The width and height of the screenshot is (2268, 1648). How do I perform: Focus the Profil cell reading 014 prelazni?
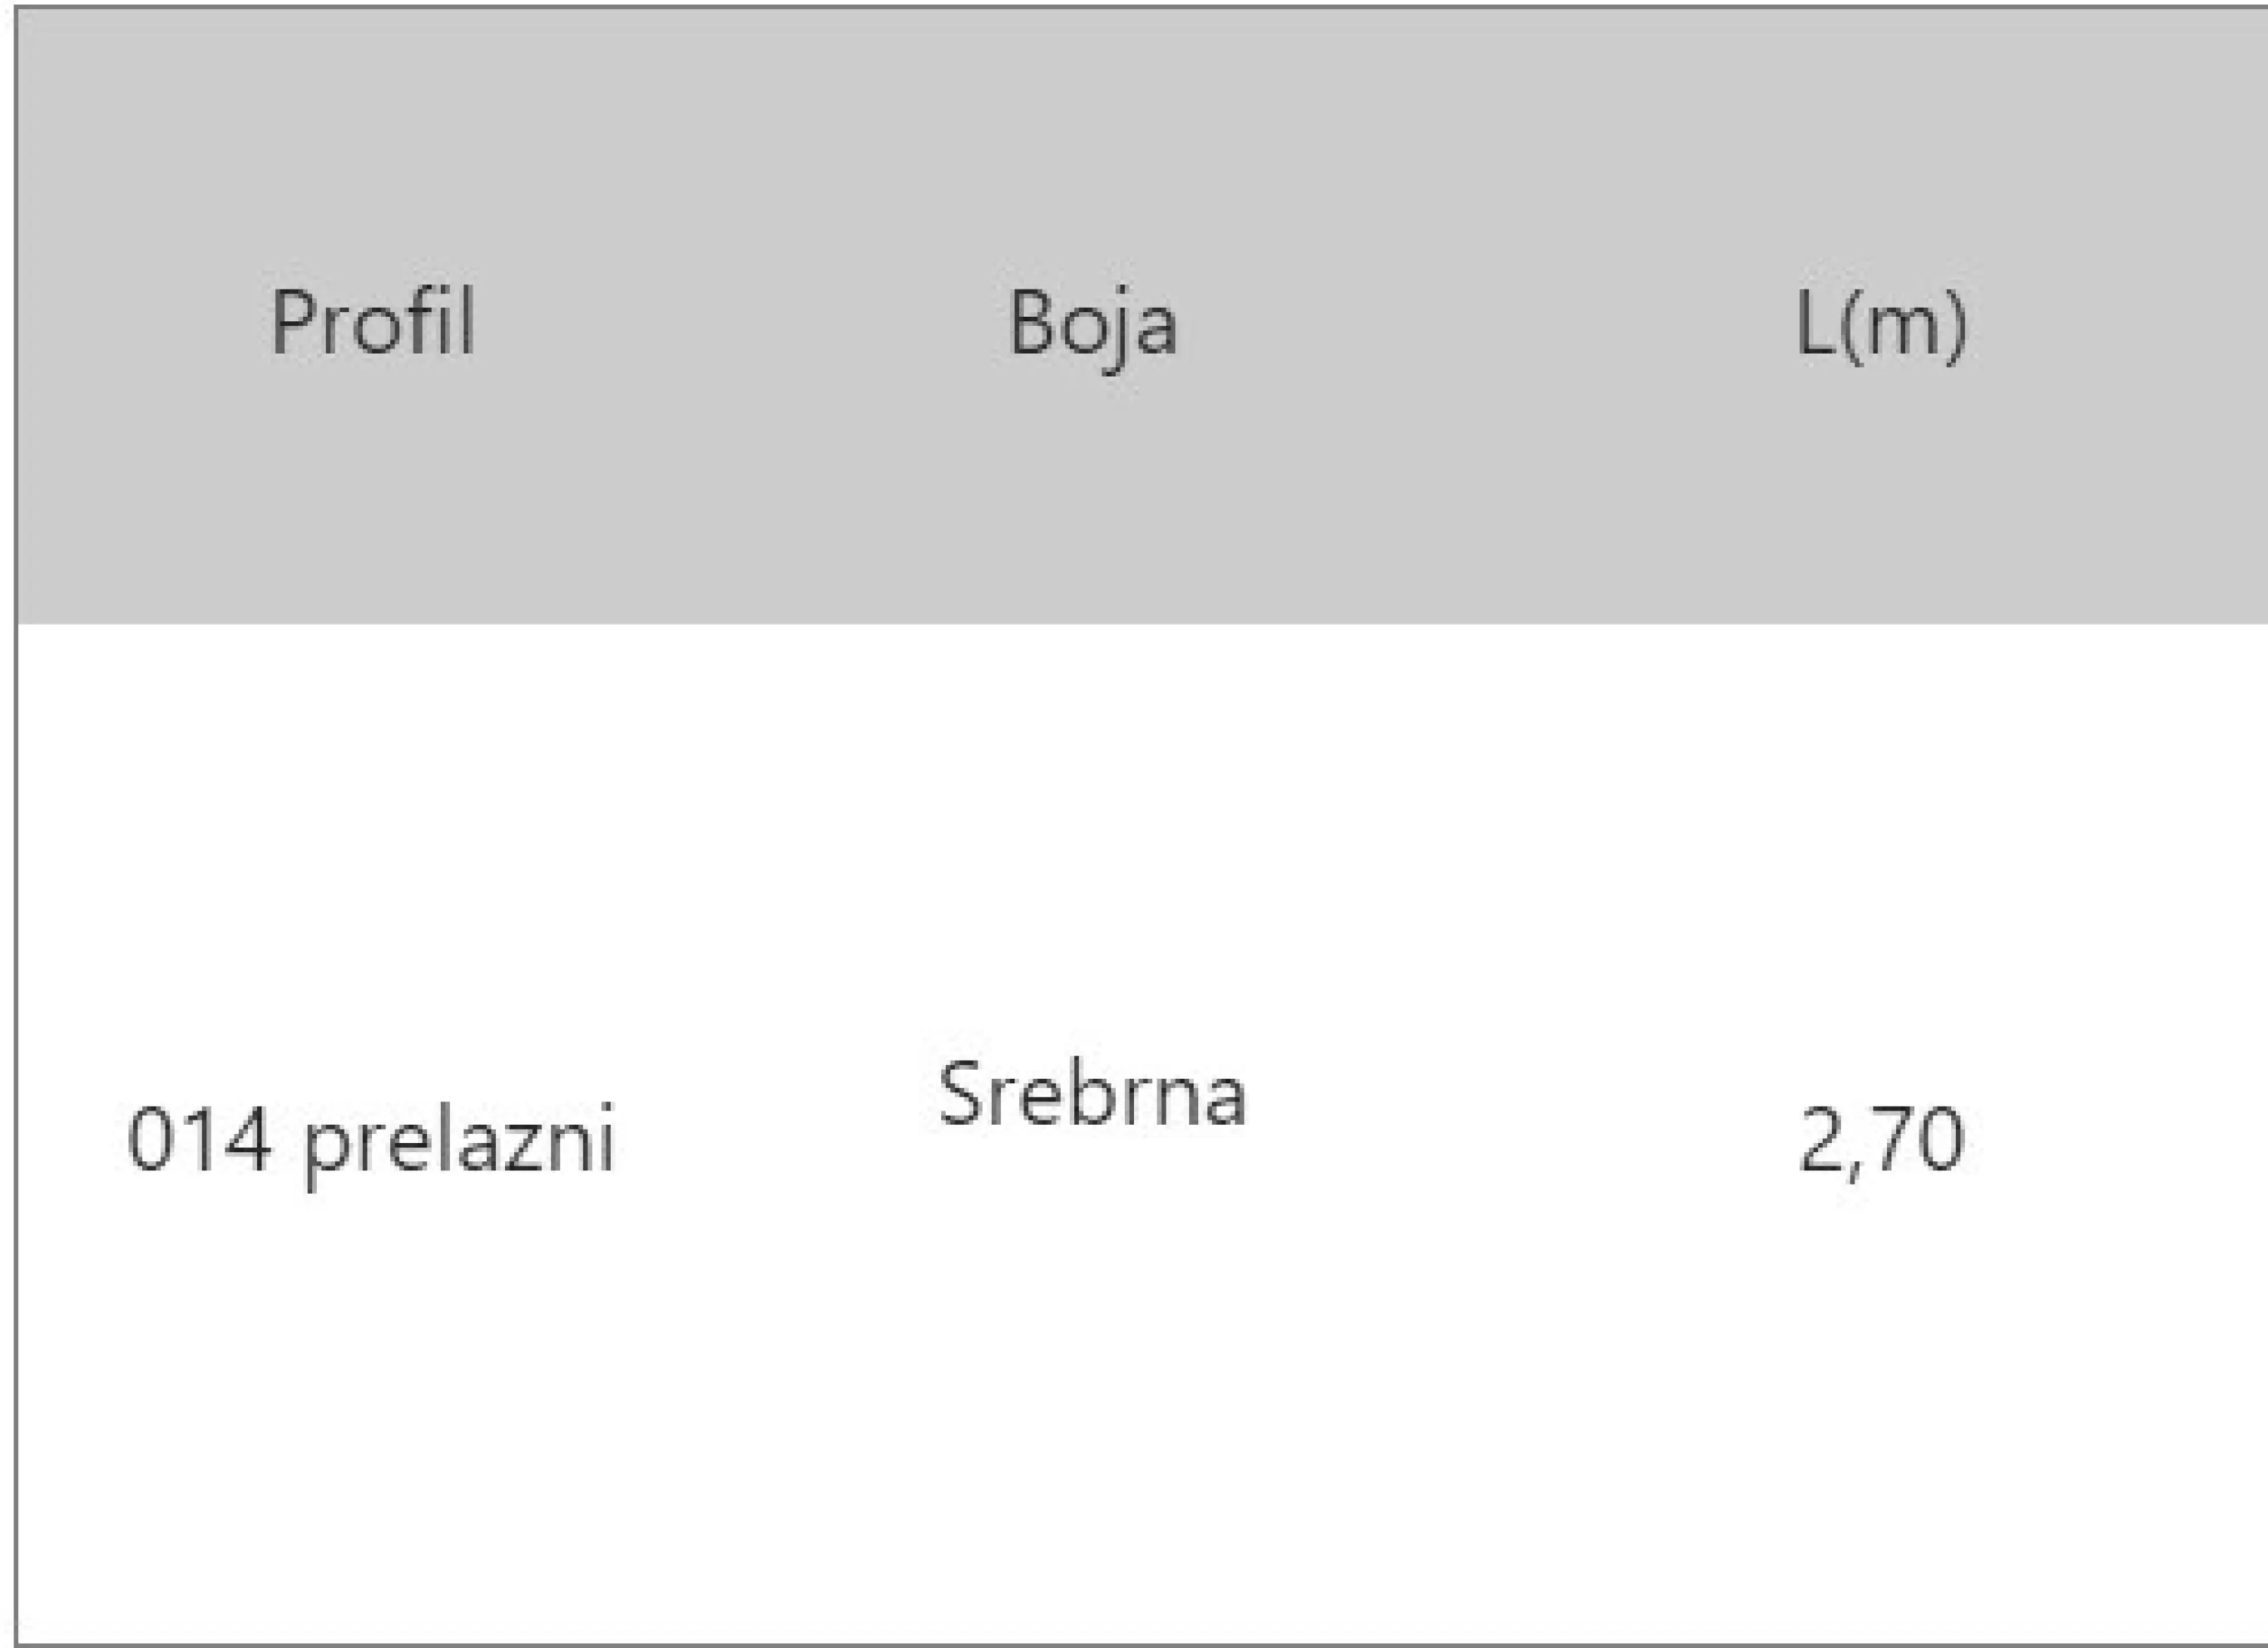(x=370, y=1142)
